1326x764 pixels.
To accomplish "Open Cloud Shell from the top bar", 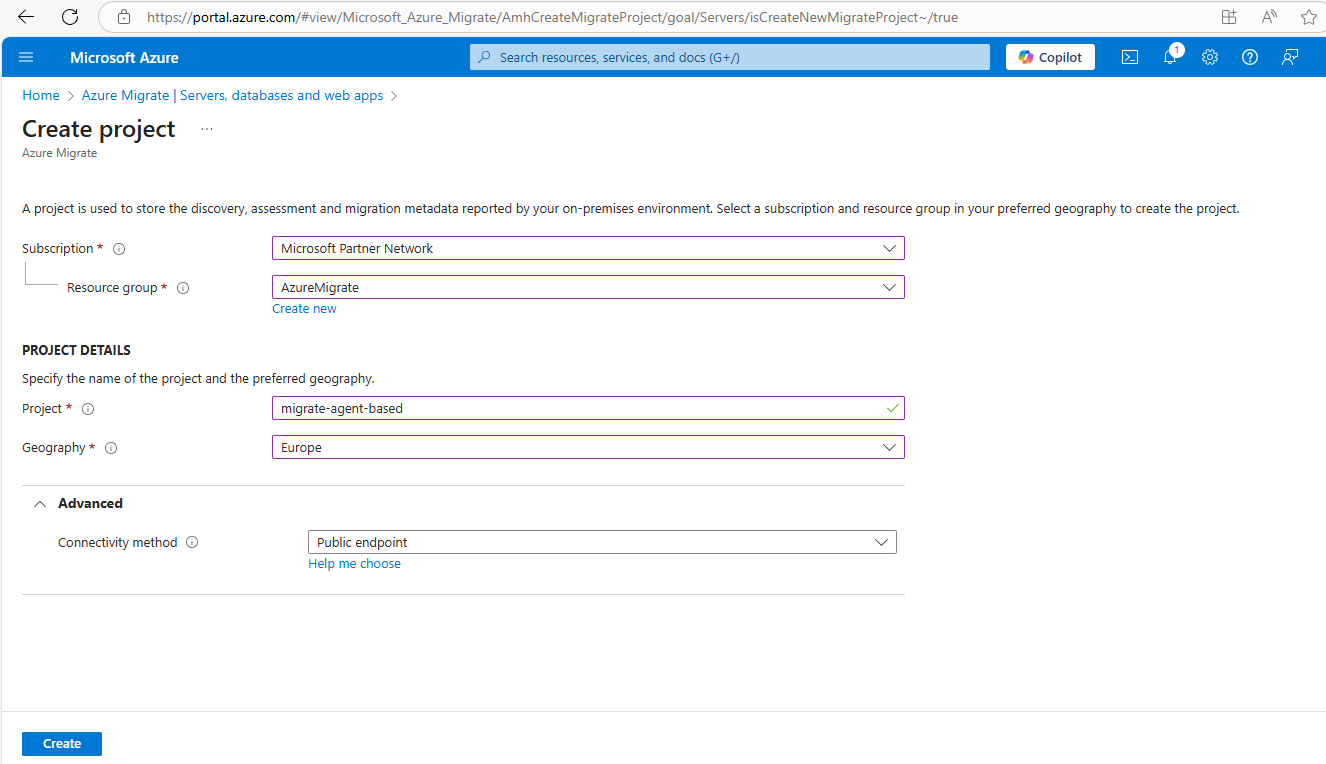I will [1129, 57].
